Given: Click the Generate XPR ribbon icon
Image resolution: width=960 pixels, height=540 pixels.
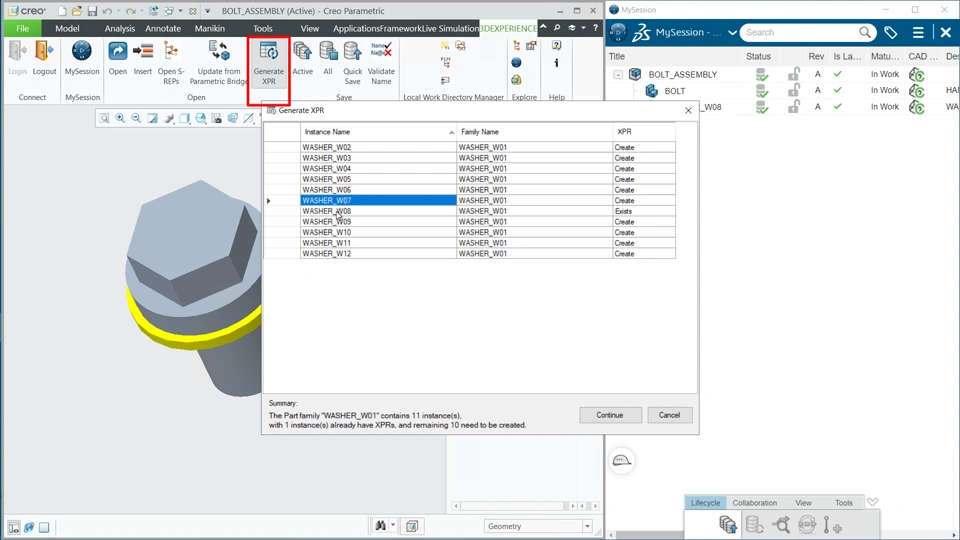Looking at the screenshot, I should tap(268, 52).
